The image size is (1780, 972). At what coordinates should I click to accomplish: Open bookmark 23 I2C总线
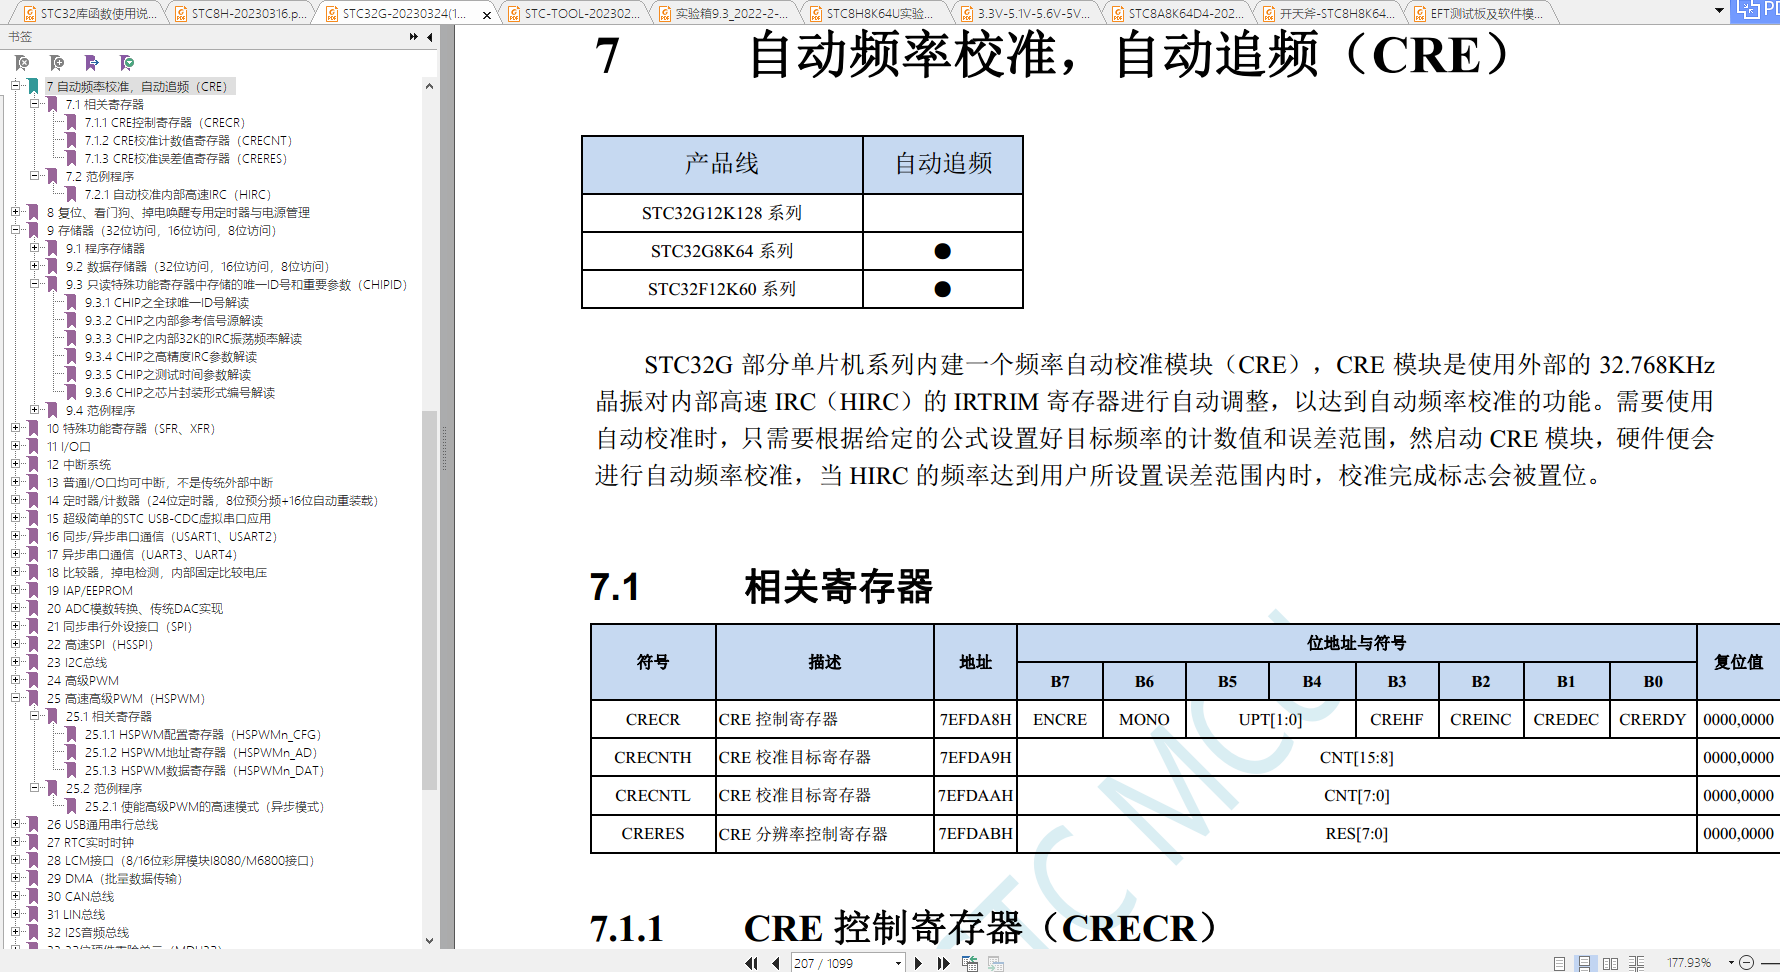point(76,662)
